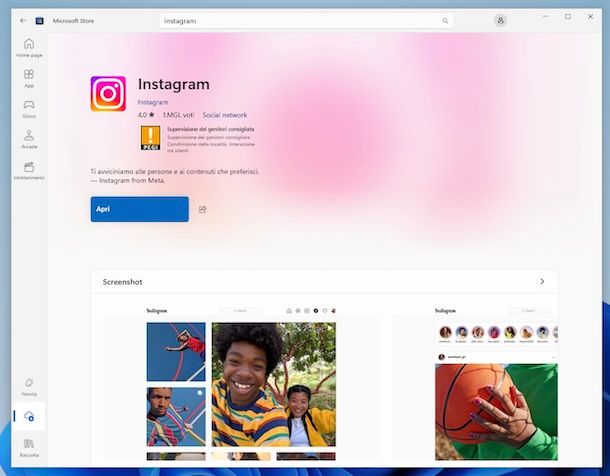Minimize the Microsoft Store window

[545, 17]
